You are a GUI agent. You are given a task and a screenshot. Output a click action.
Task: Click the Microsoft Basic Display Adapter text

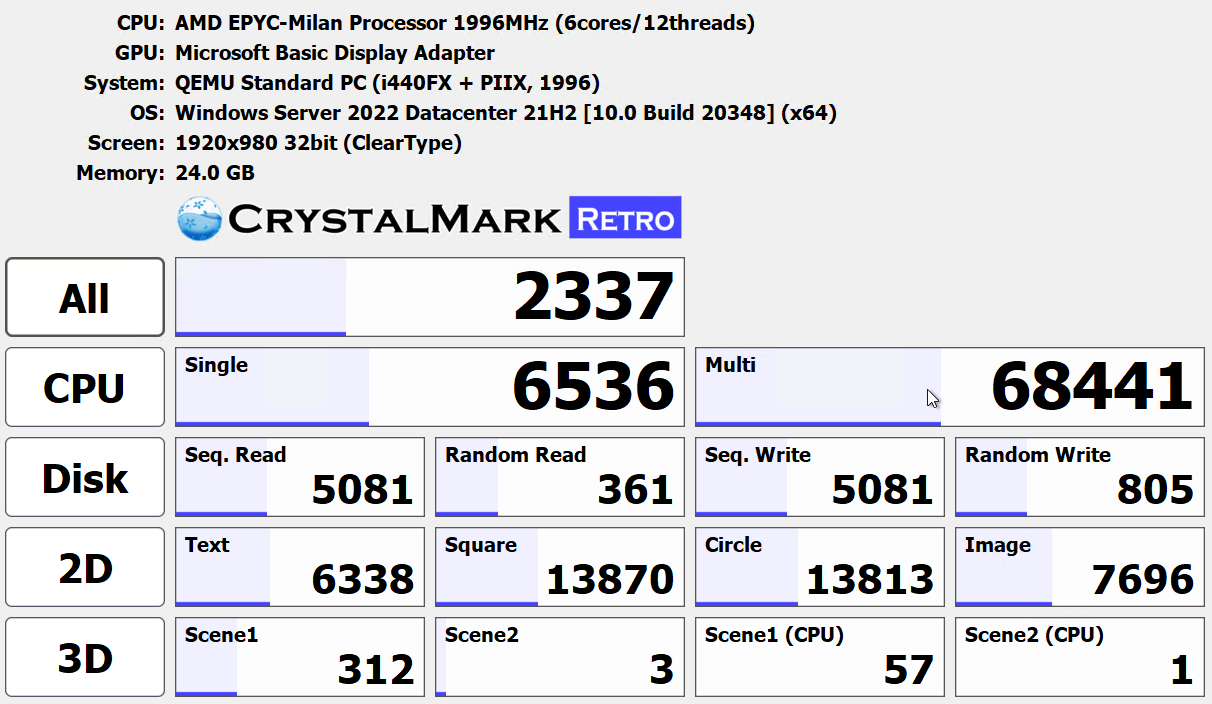(x=335, y=53)
